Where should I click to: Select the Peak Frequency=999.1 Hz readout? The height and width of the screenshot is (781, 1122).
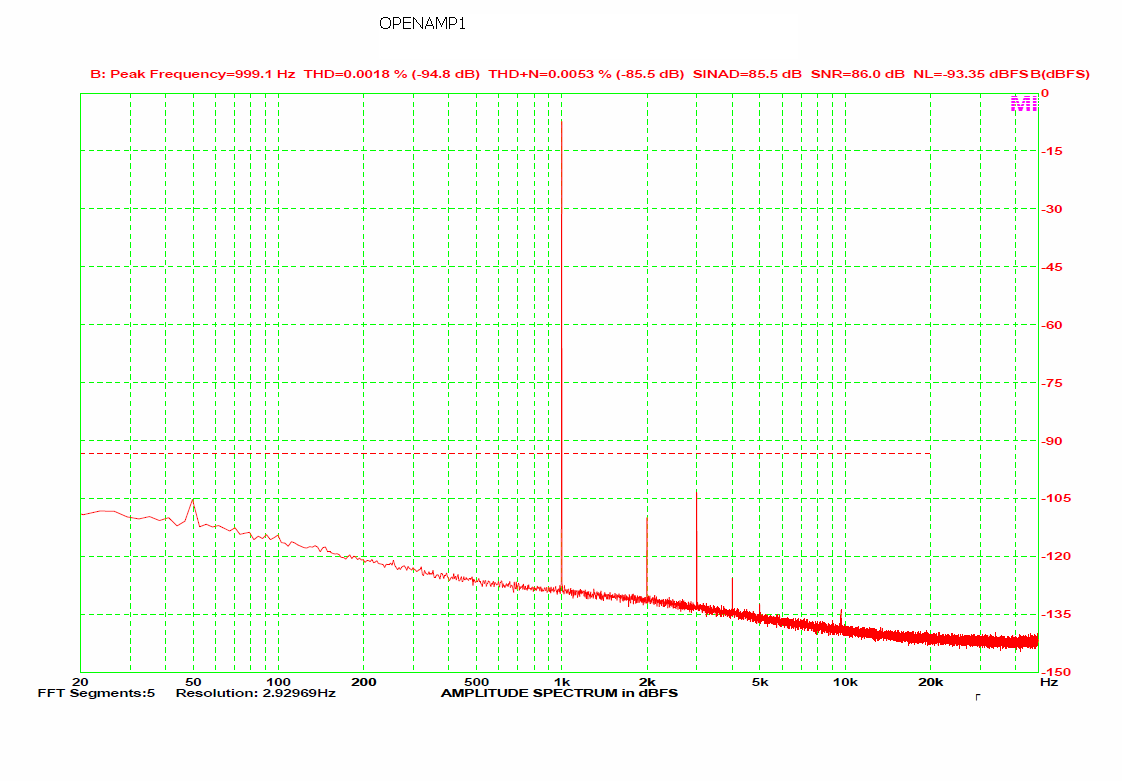pos(203,74)
